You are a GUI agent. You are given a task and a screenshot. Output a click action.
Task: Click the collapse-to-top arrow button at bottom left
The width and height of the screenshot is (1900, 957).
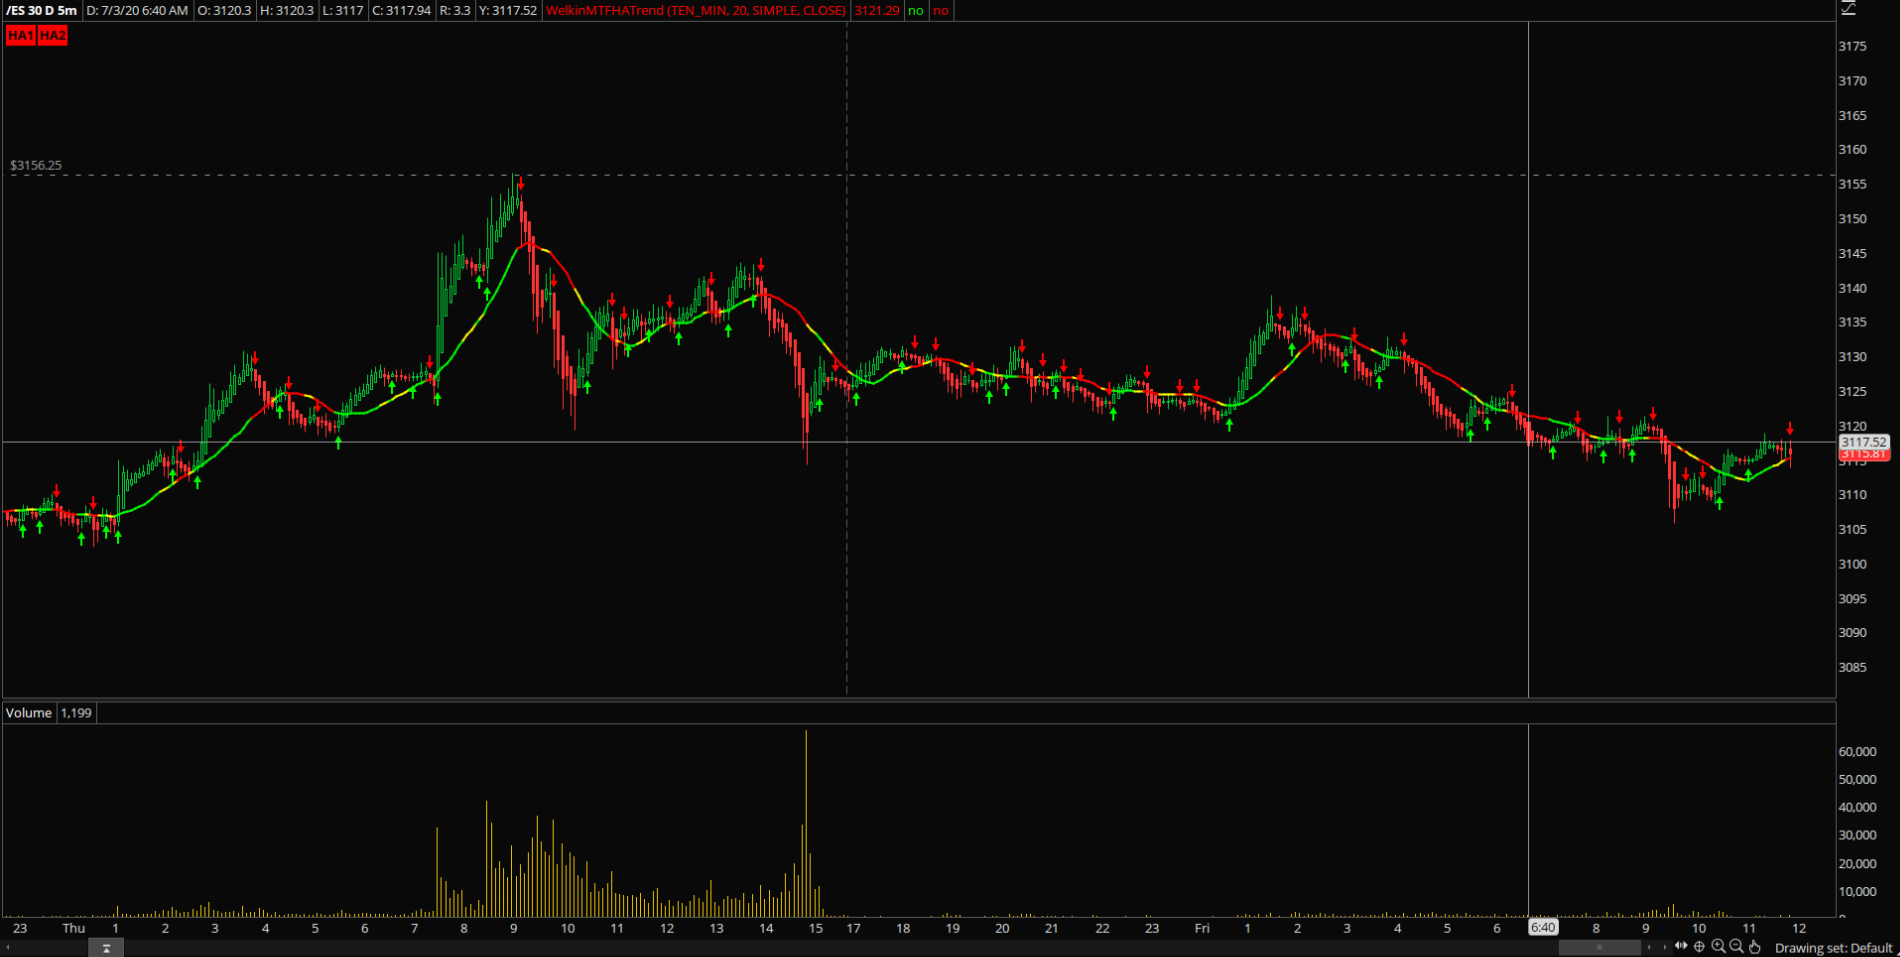[106, 948]
